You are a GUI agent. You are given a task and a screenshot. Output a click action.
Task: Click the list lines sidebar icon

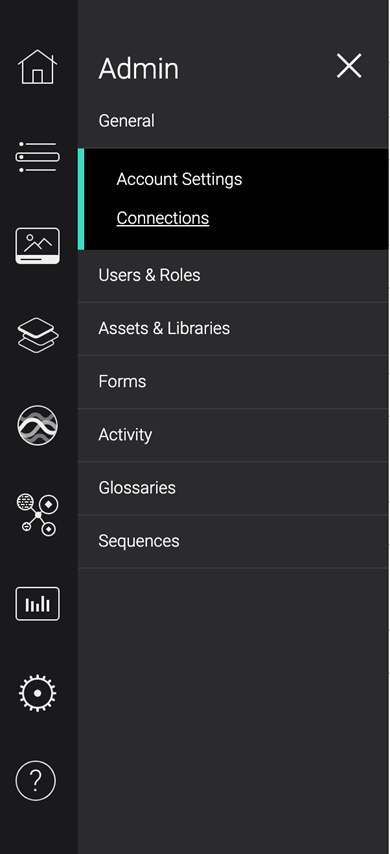[x=38, y=157]
